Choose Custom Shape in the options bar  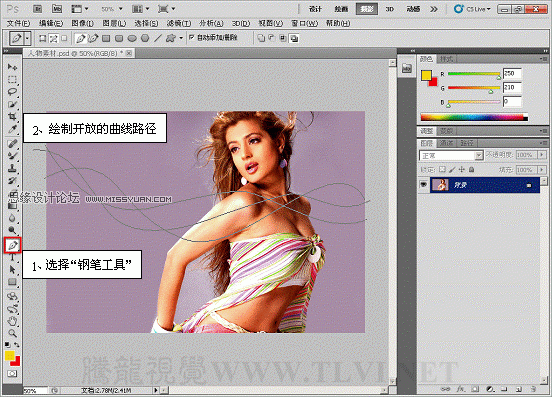pos(171,38)
